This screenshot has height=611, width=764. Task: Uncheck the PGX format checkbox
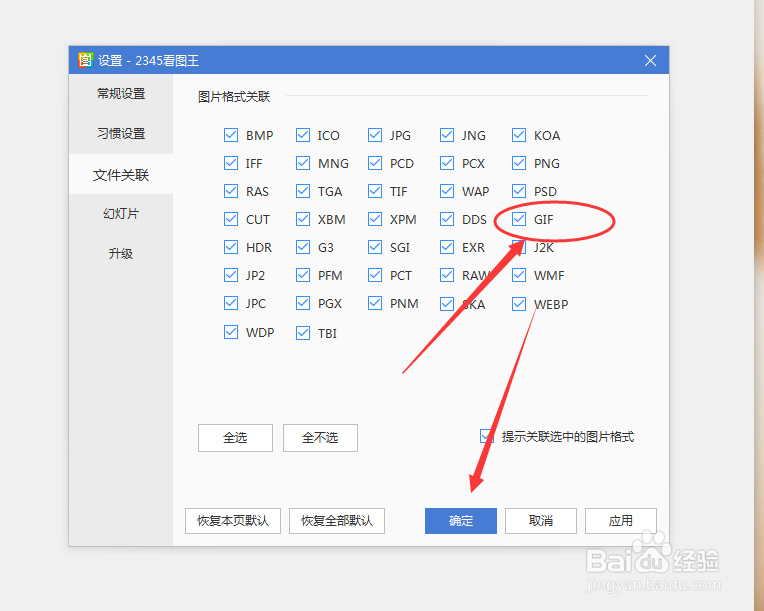coord(303,303)
